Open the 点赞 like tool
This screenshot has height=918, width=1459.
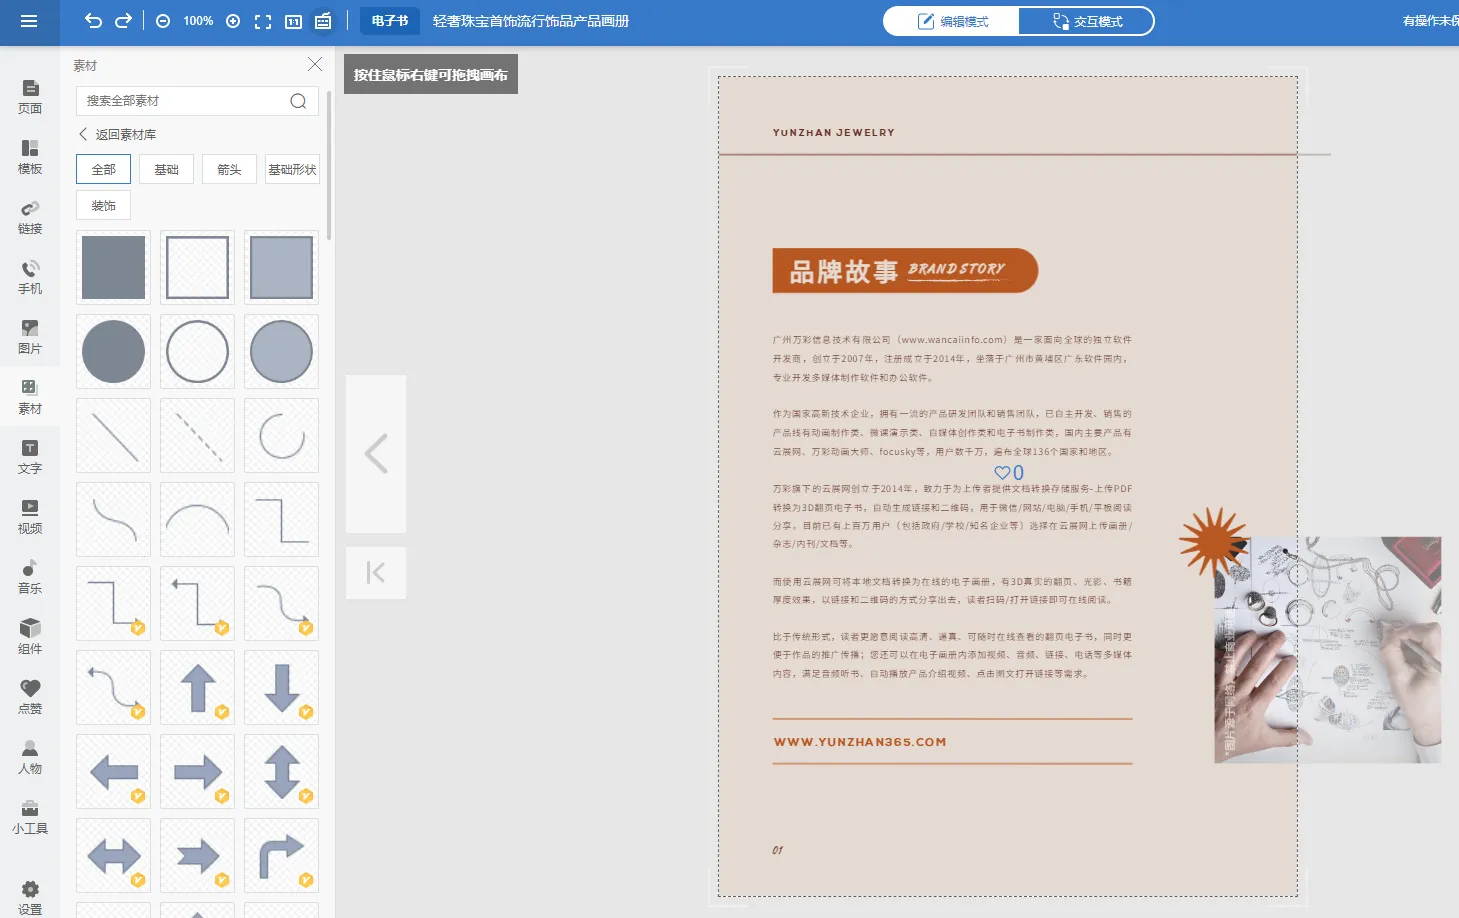click(x=30, y=697)
